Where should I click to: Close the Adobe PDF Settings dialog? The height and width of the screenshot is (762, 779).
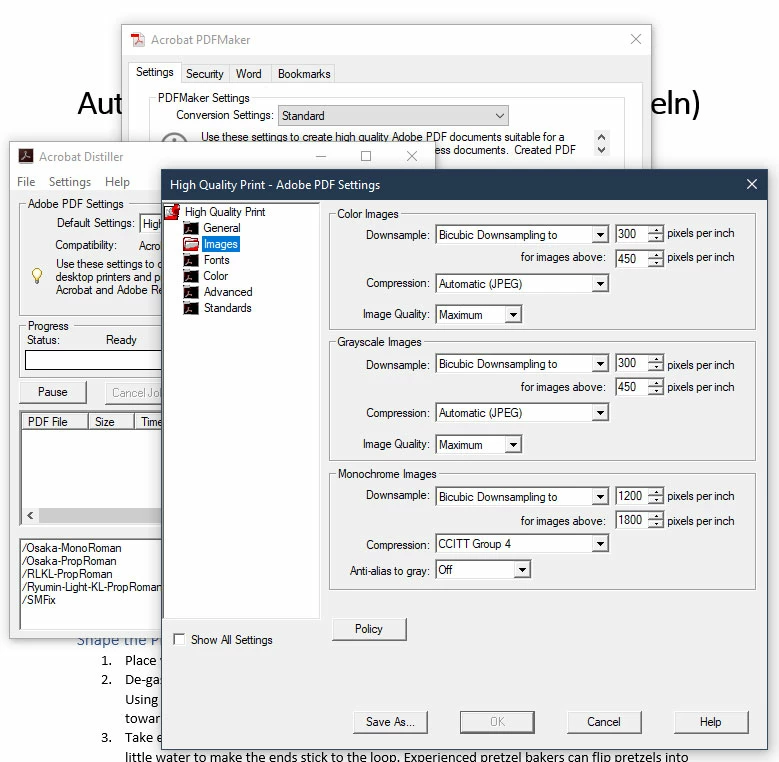pos(752,184)
